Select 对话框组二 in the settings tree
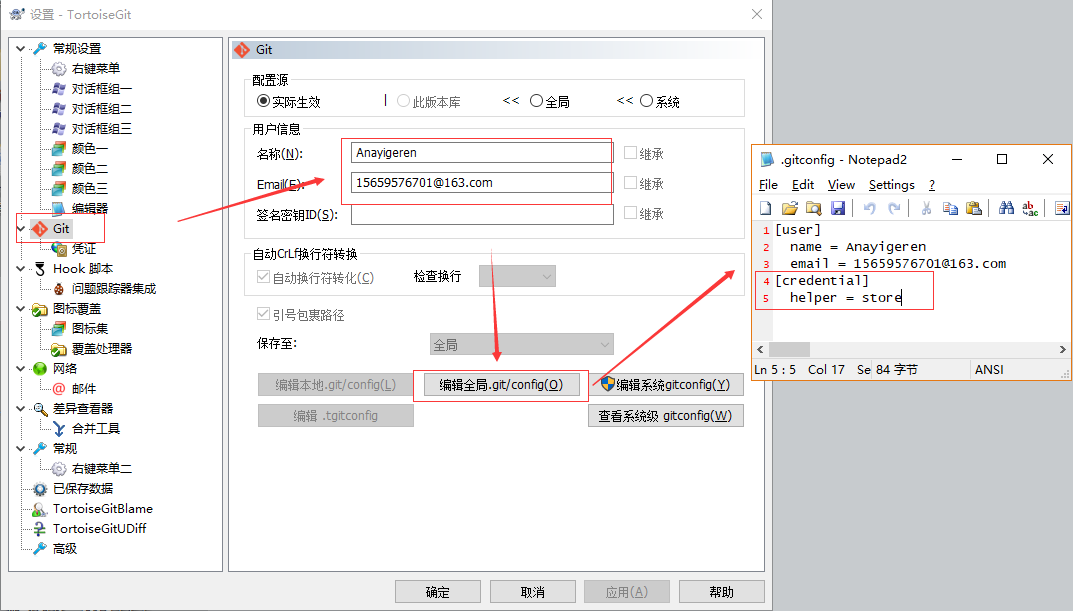 pyautogui.click(x=101, y=108)
